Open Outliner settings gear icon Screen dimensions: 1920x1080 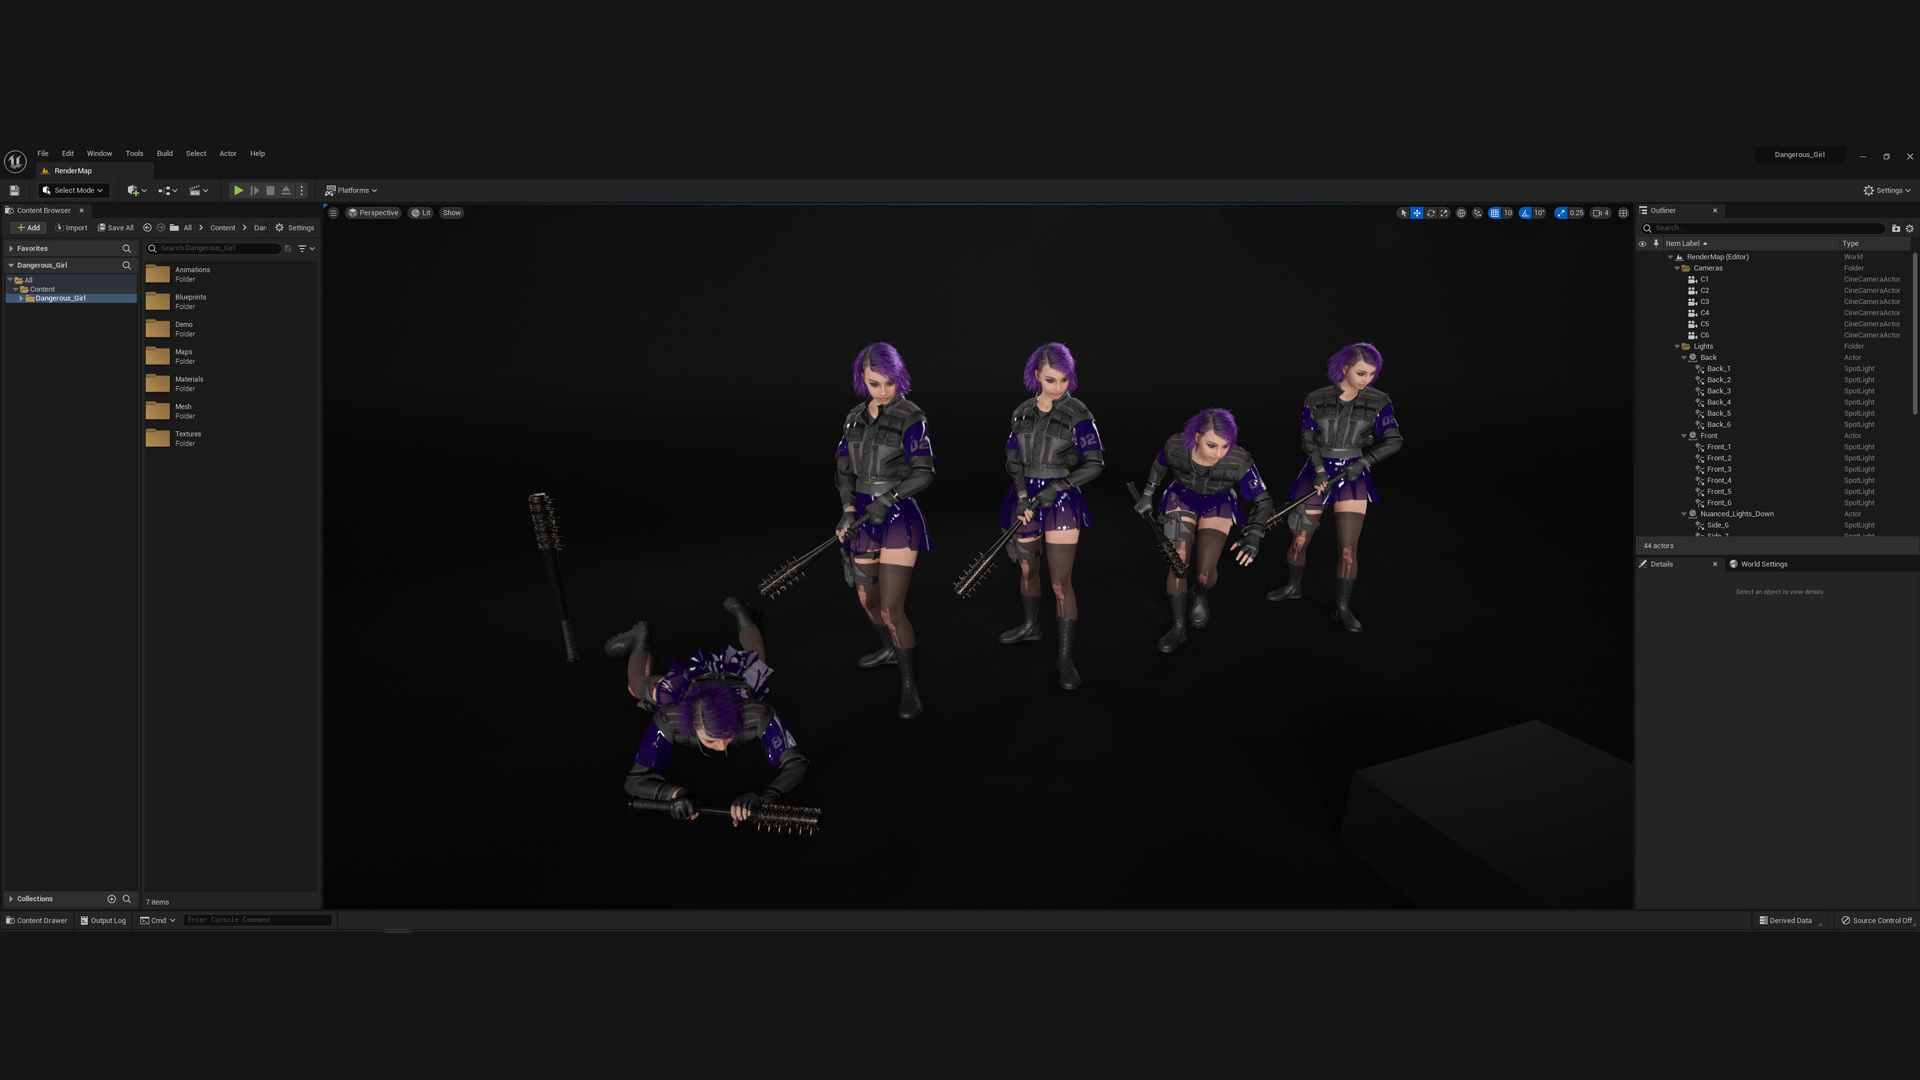pyautogui.click(x=1909, y=228)
